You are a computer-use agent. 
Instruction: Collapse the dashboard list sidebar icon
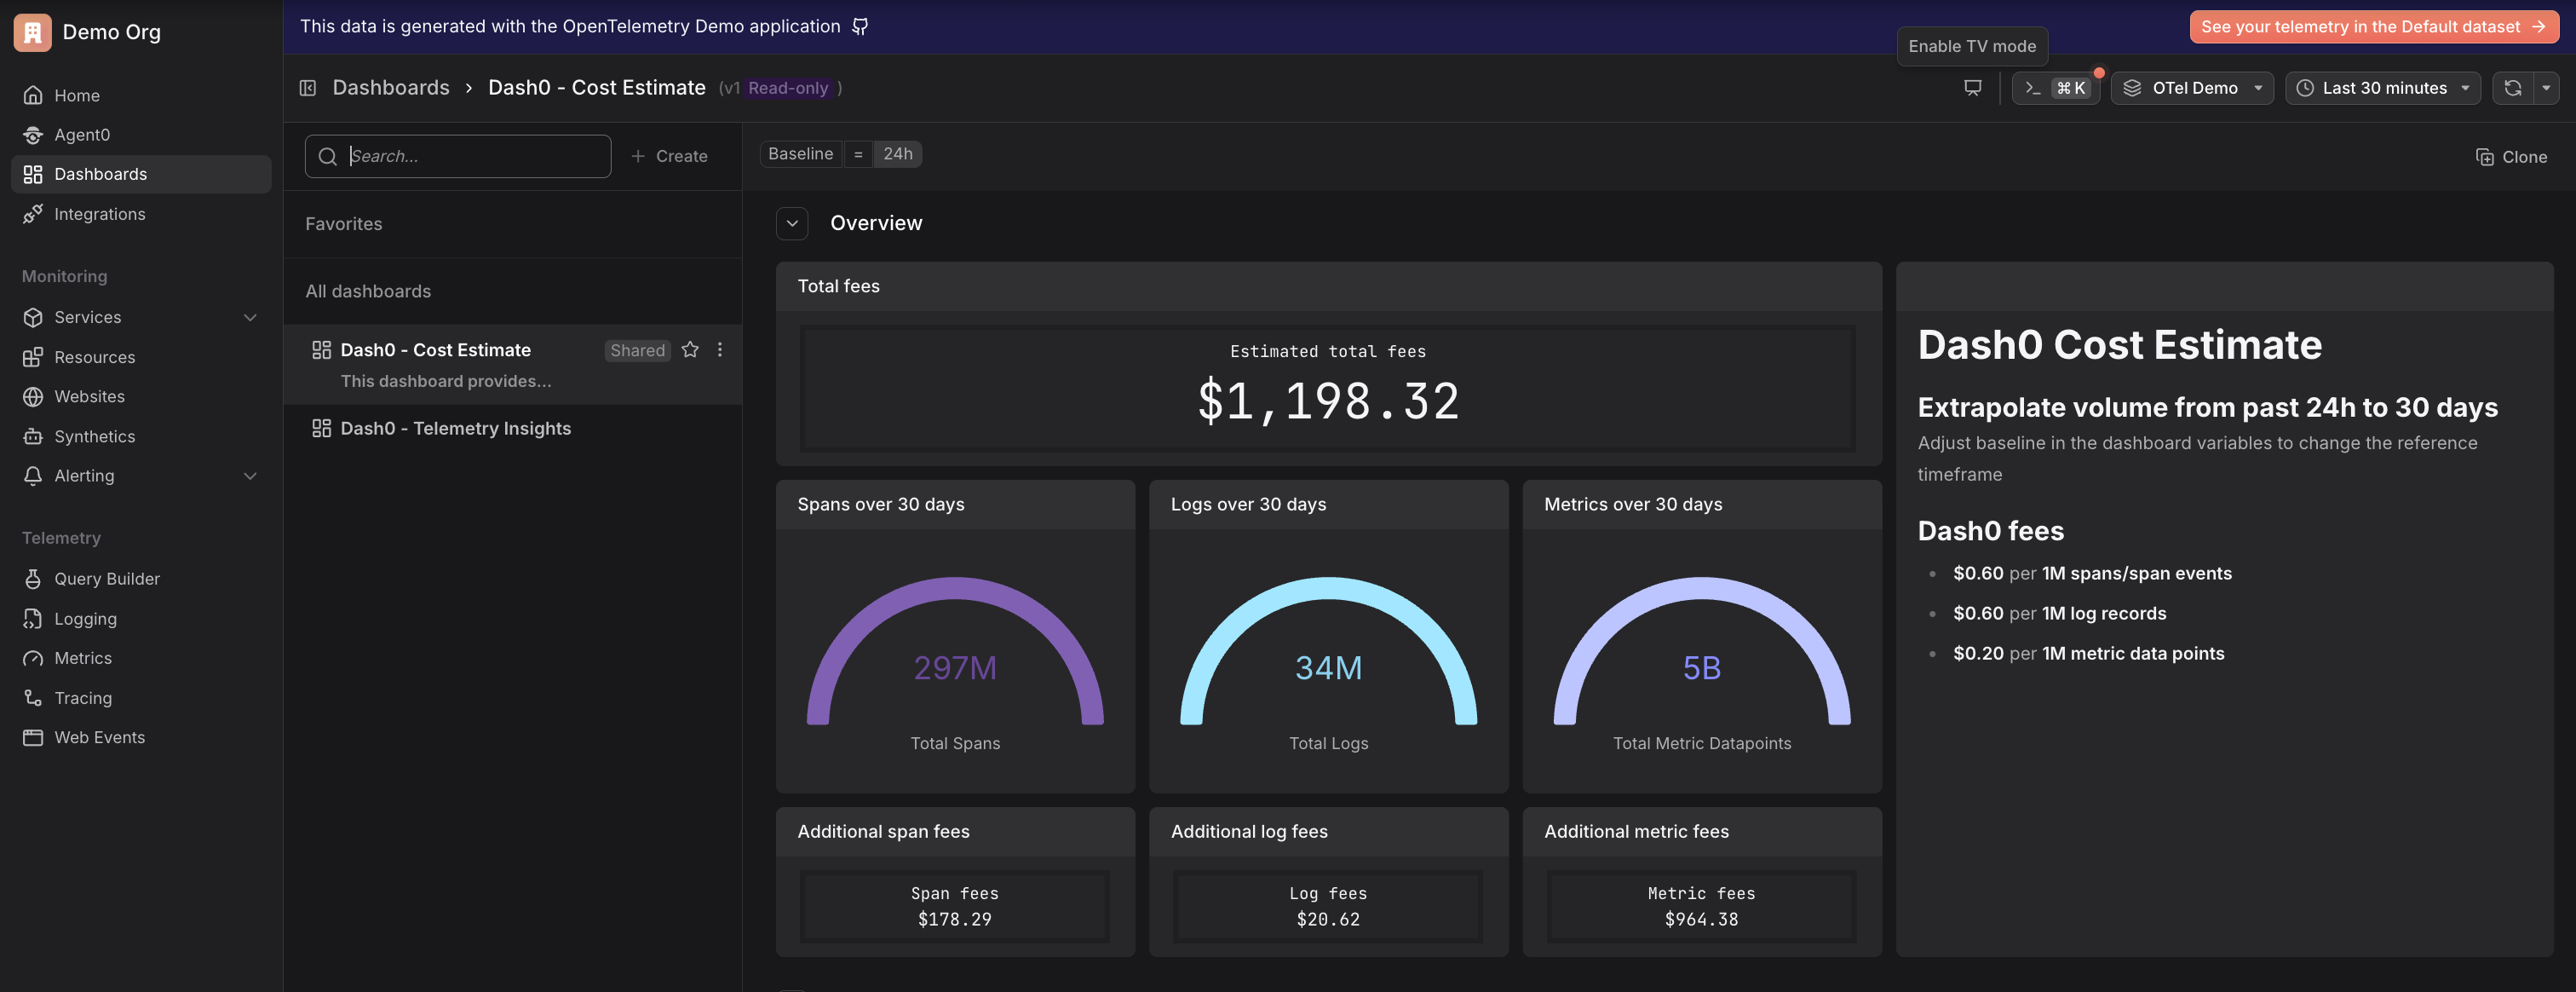click(x=308, y=88)
